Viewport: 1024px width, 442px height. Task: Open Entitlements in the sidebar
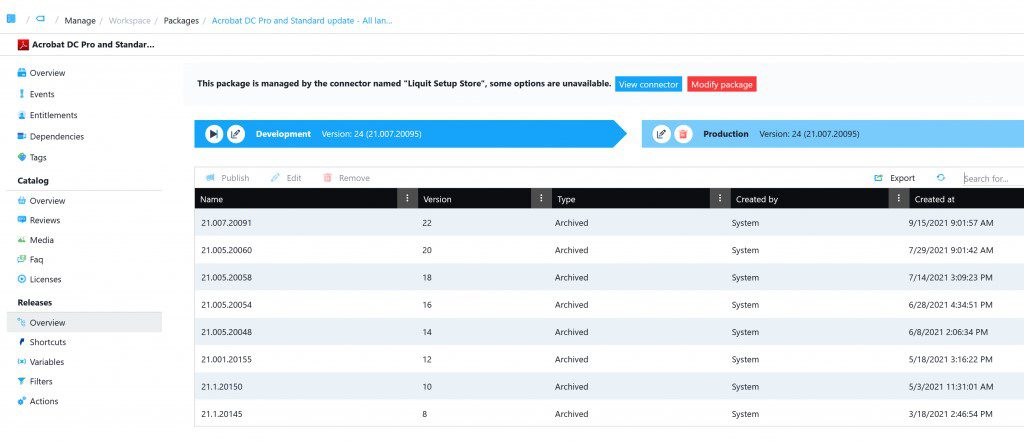[53, 115]
